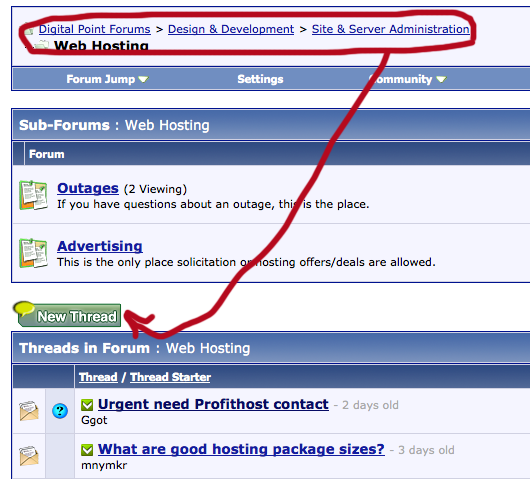Open 'What are good hosting package sizes?' thread
530x479 pixels.
241,449
